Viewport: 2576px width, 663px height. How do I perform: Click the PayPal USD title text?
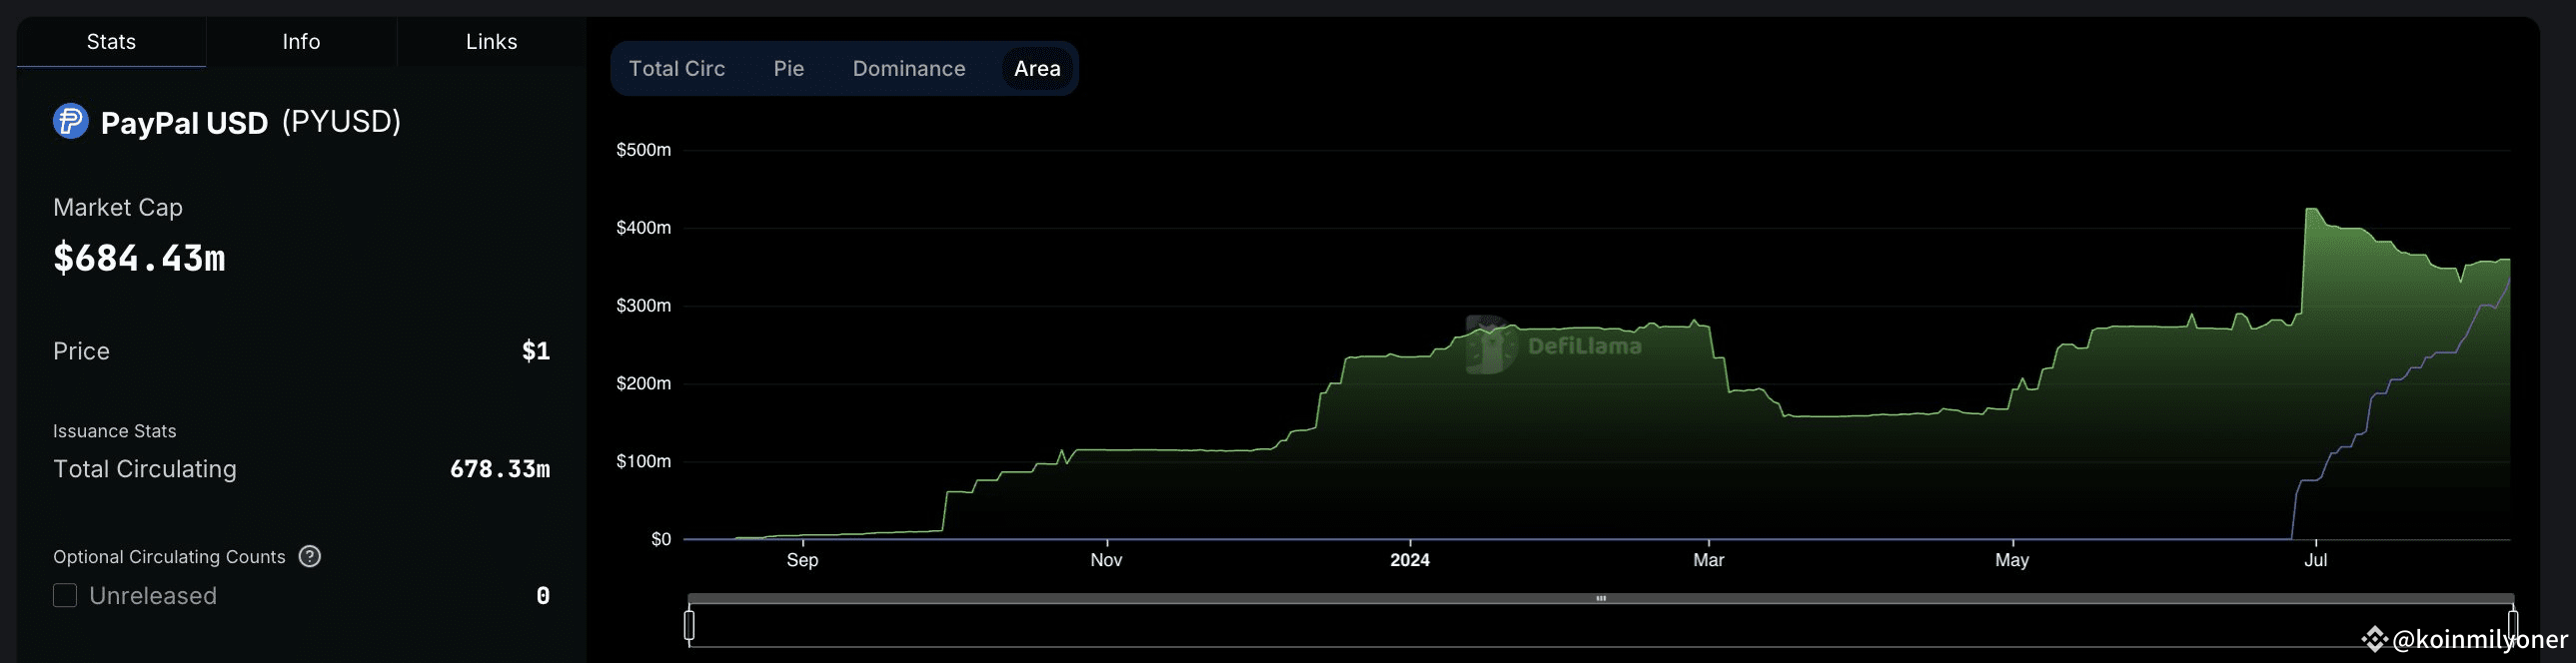pyautogui.click(x=184, y=123)
